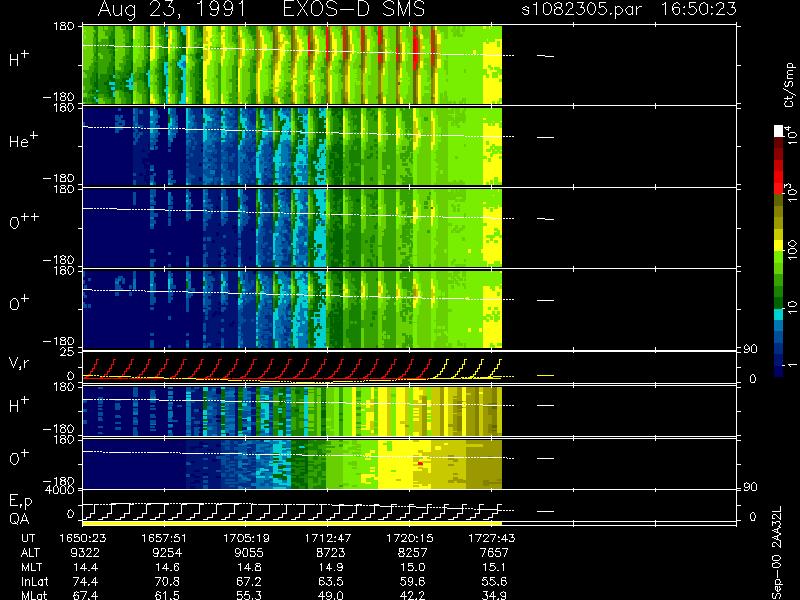Click the 10^4 color bar label
The image size is (800, 600).
[790, 134]
